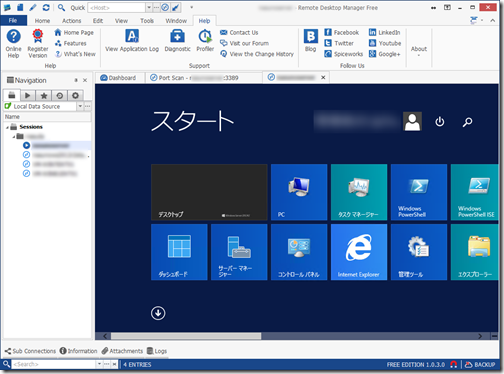The height and width of the screenshot is (374, 504).
Task: Open the Information tab
Action: 78,351
